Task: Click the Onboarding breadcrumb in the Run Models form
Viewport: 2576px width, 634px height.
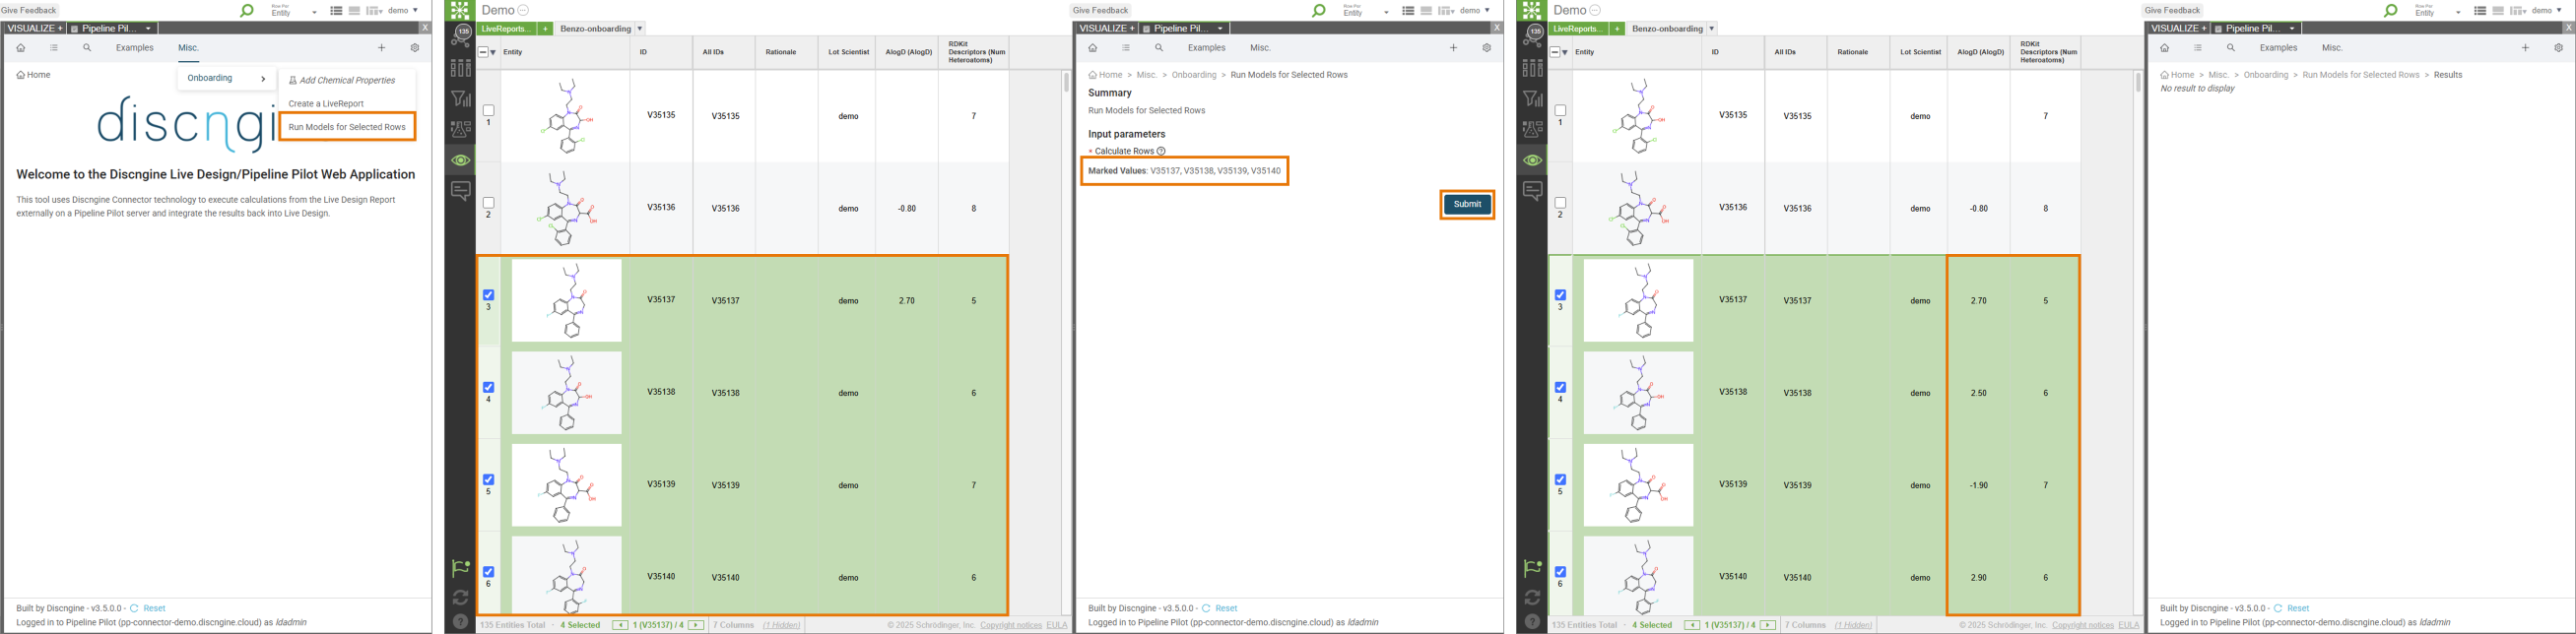Action: (x=1194, y=75)
